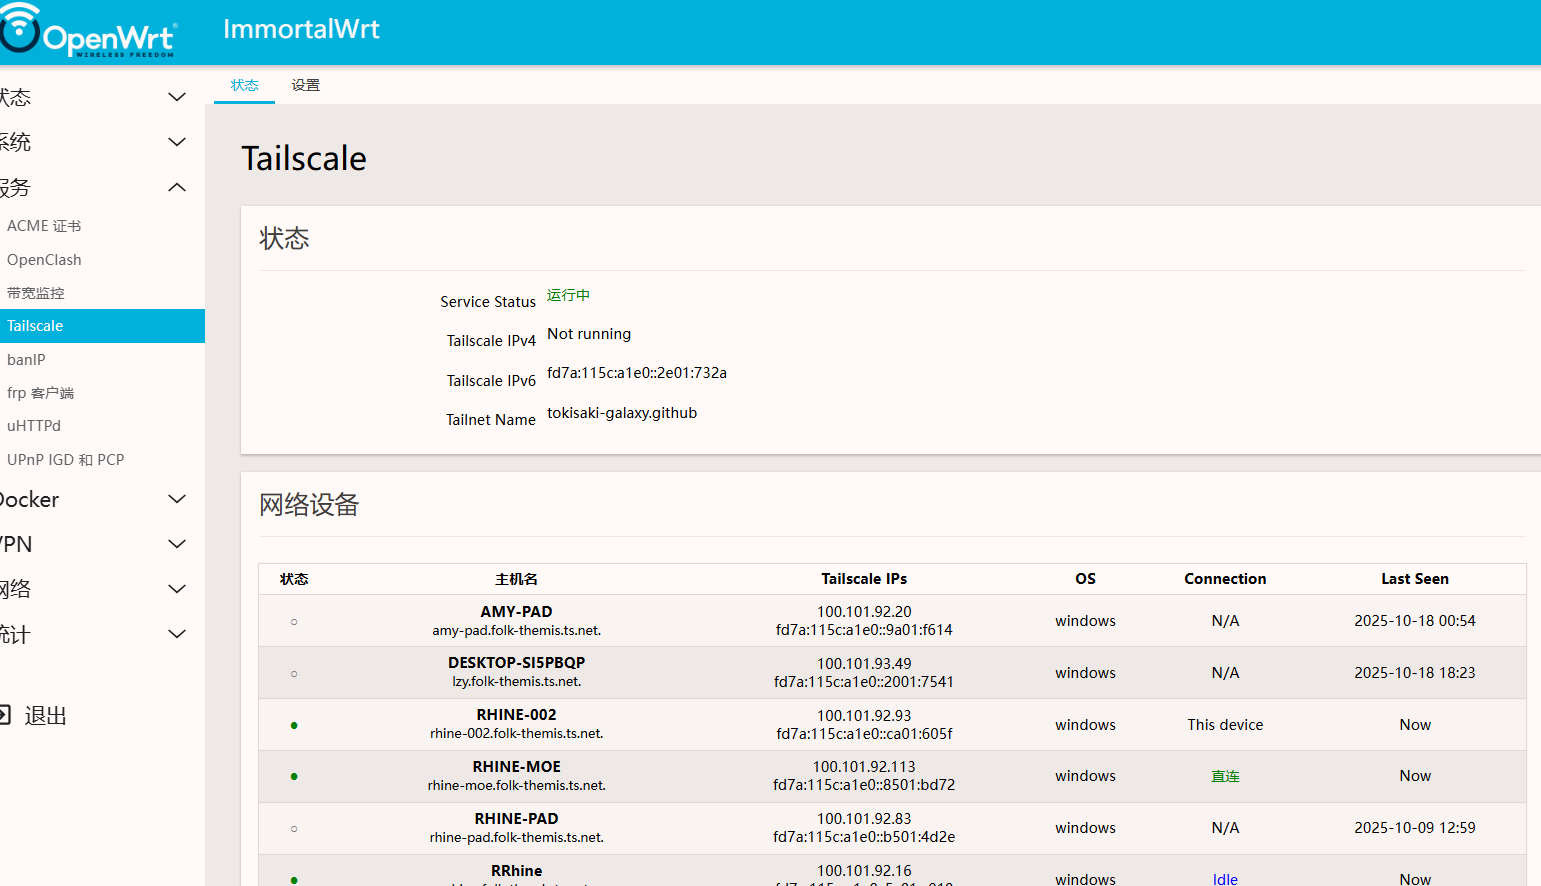
Task: Click the Docker sidebar label
Action: pyautogui.click(x=29, y=500)
